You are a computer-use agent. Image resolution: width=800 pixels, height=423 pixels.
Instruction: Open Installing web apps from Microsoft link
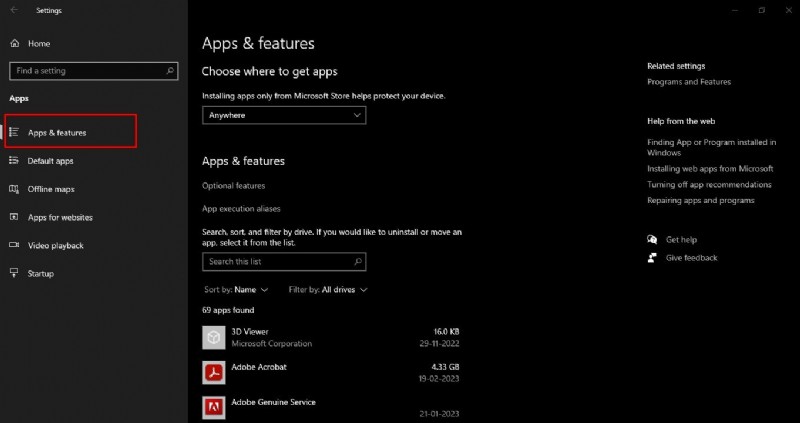pyautogui.click(x=710, y=168)
